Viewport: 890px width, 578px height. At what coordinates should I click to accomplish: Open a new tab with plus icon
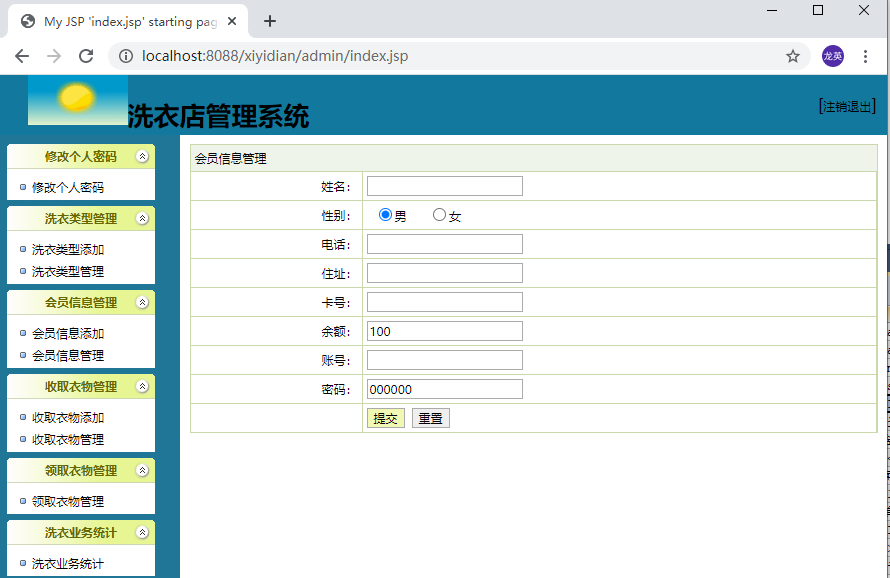(270, 21)
